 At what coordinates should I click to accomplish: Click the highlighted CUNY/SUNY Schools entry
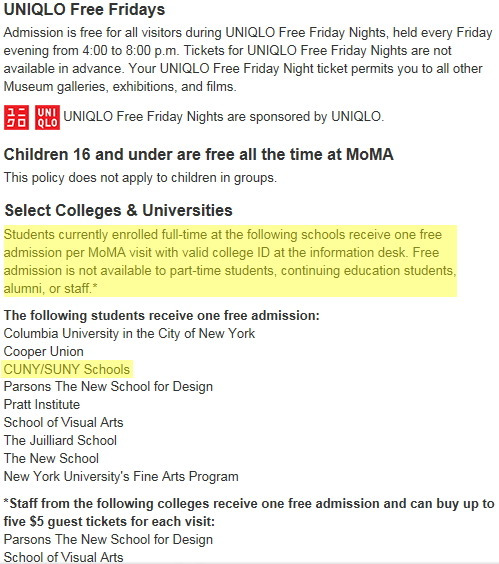[x=67, y=369]
